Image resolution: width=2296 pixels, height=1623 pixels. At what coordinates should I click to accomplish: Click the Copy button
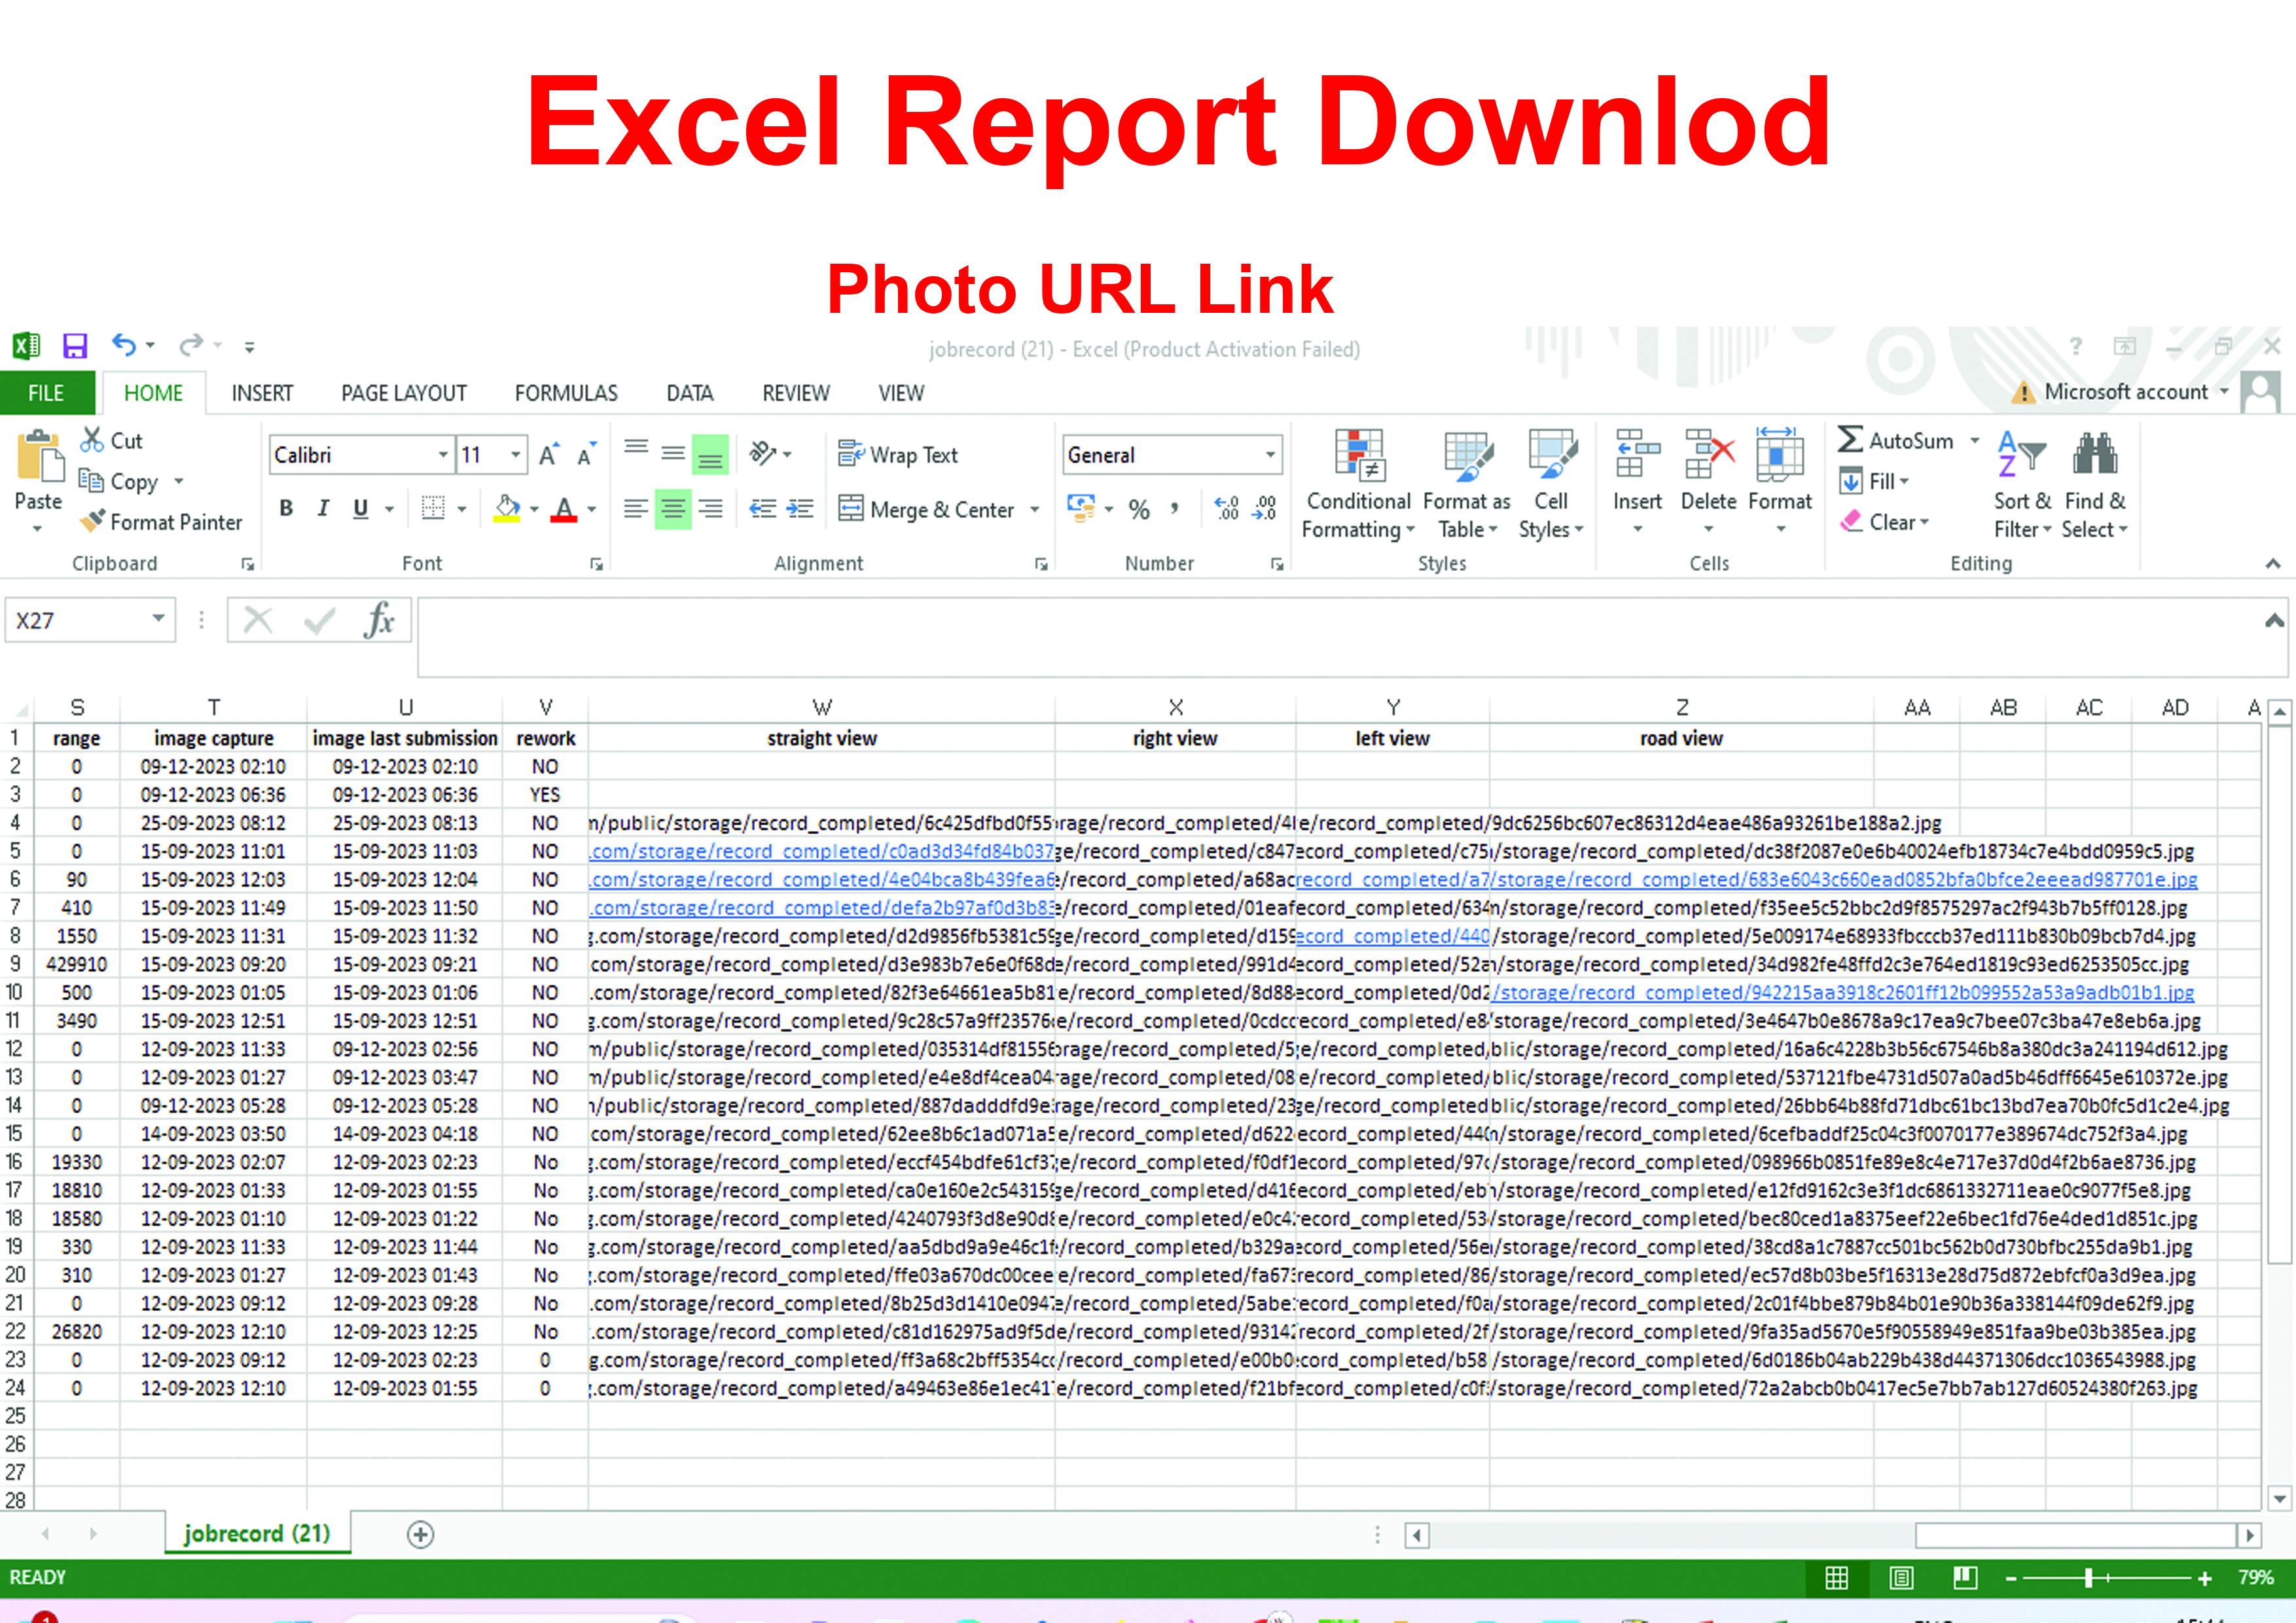[x=120, y=481]
